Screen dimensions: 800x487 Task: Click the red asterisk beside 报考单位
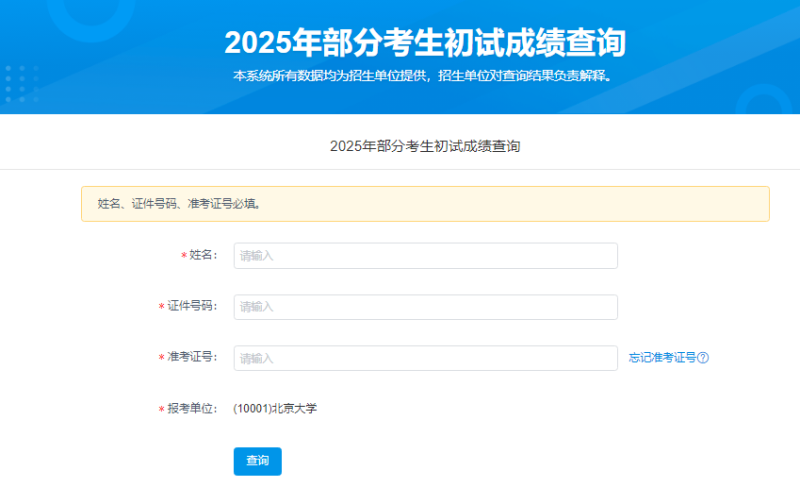tap(161, 410)
